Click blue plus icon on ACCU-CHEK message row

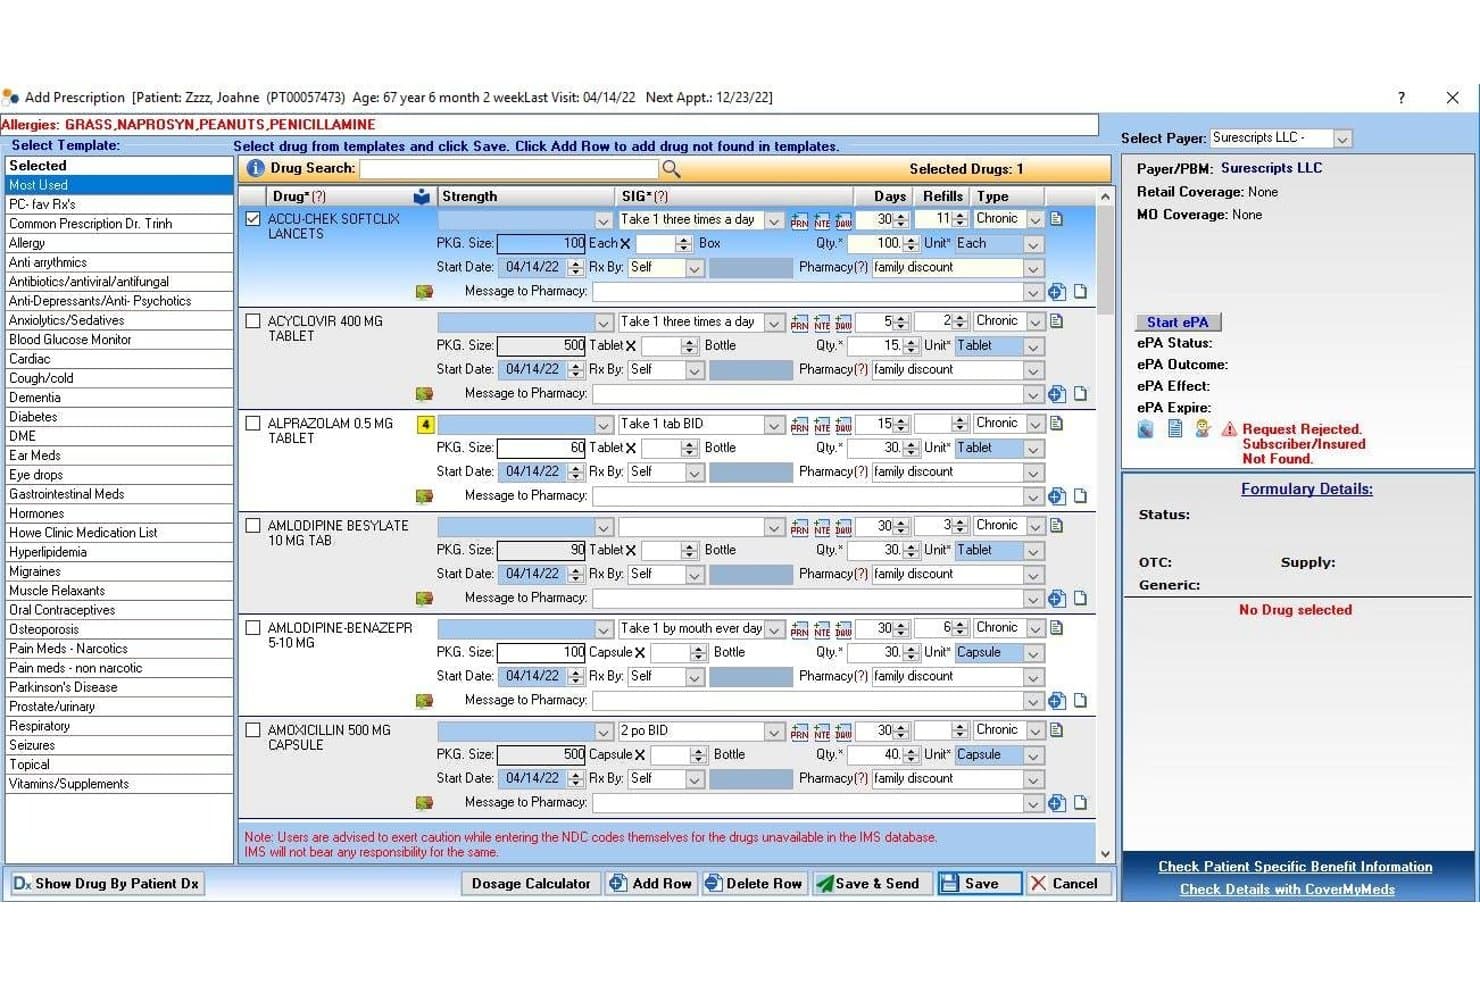click(1057, 292)
